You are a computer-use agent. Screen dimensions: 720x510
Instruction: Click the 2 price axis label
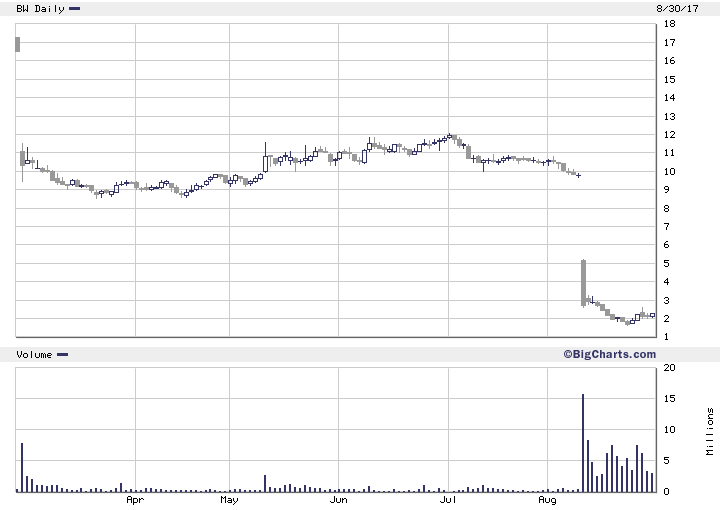tap(667, 319)
